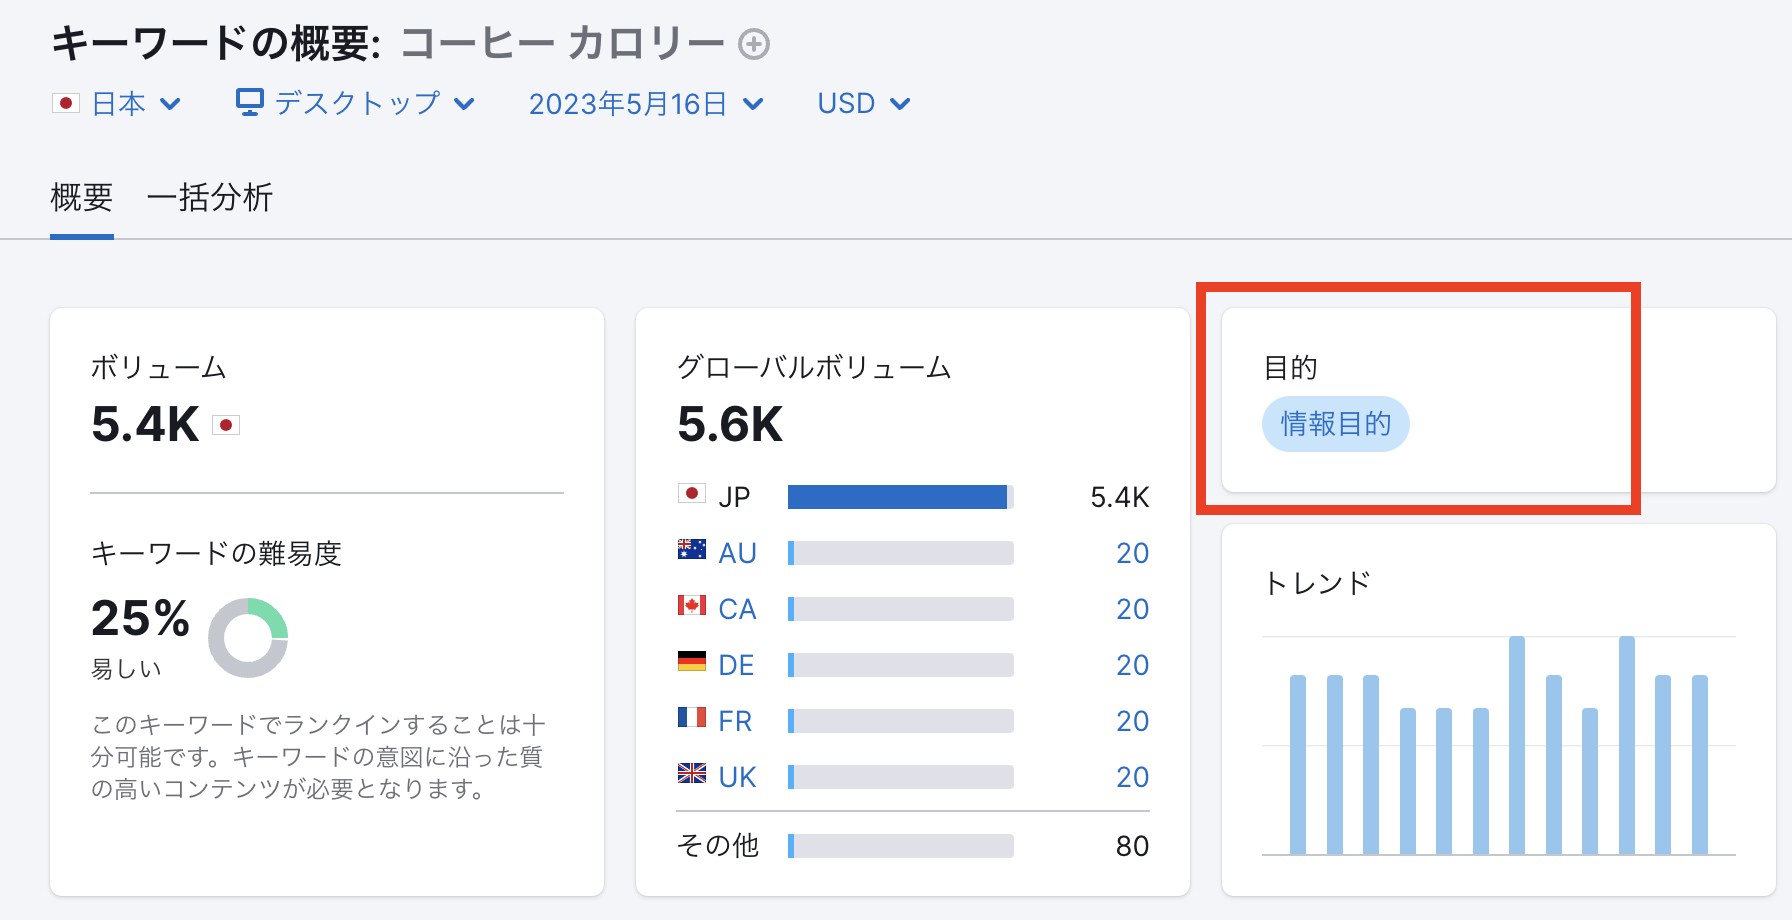Screen dimensions: 1792x920
Task: Click the desktop monitor icon
Action: tap(250, 102)
